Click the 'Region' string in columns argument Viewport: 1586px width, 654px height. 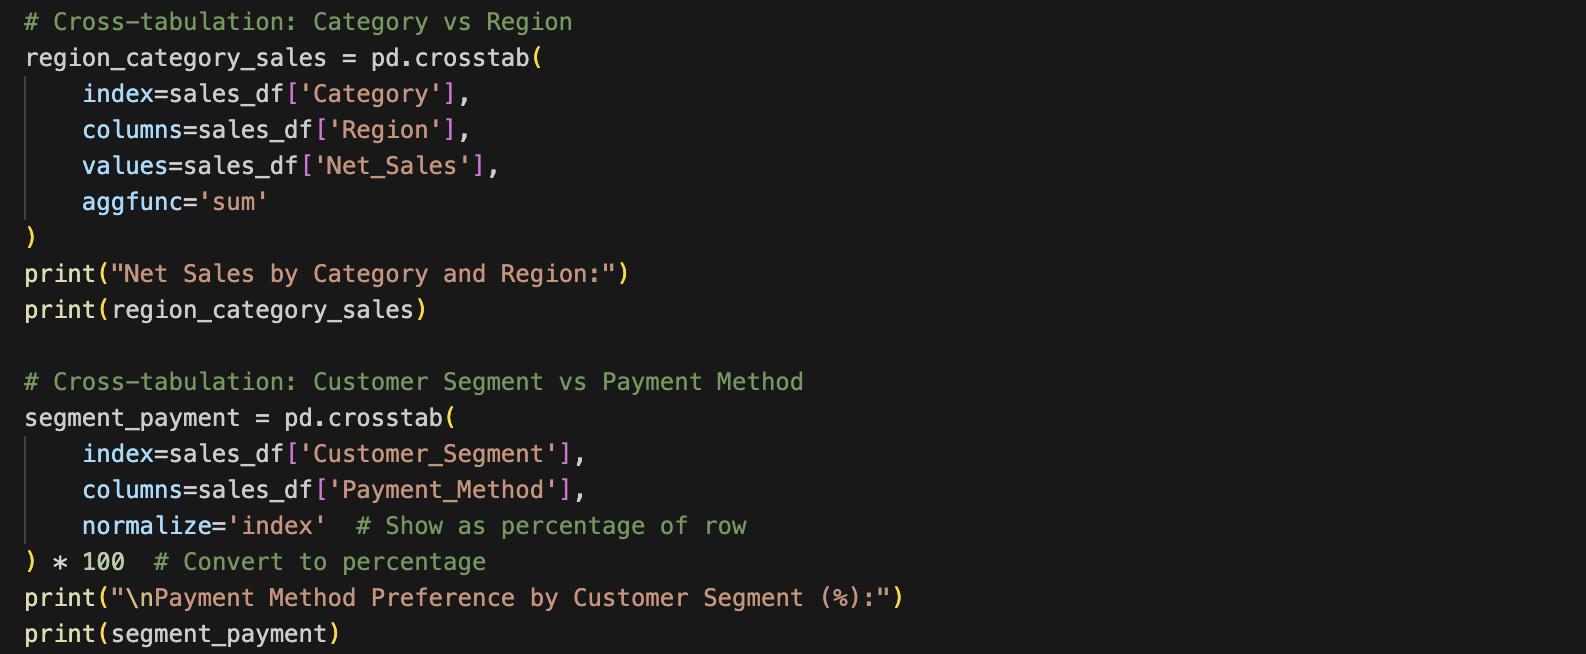(385, 130)
